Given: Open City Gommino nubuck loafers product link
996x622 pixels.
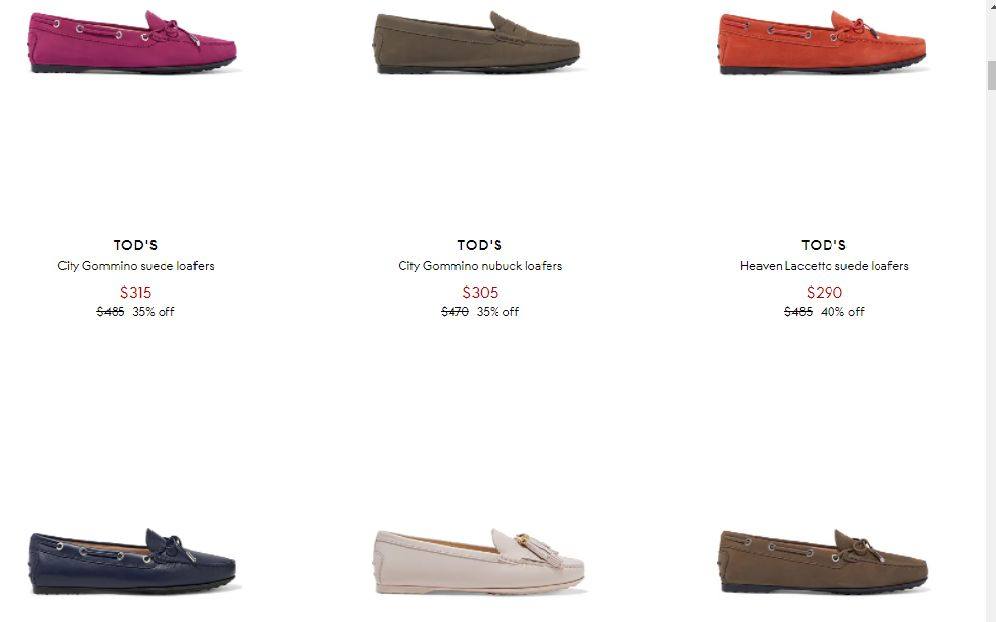Looking at the screenshot, I should coord(480,266).
